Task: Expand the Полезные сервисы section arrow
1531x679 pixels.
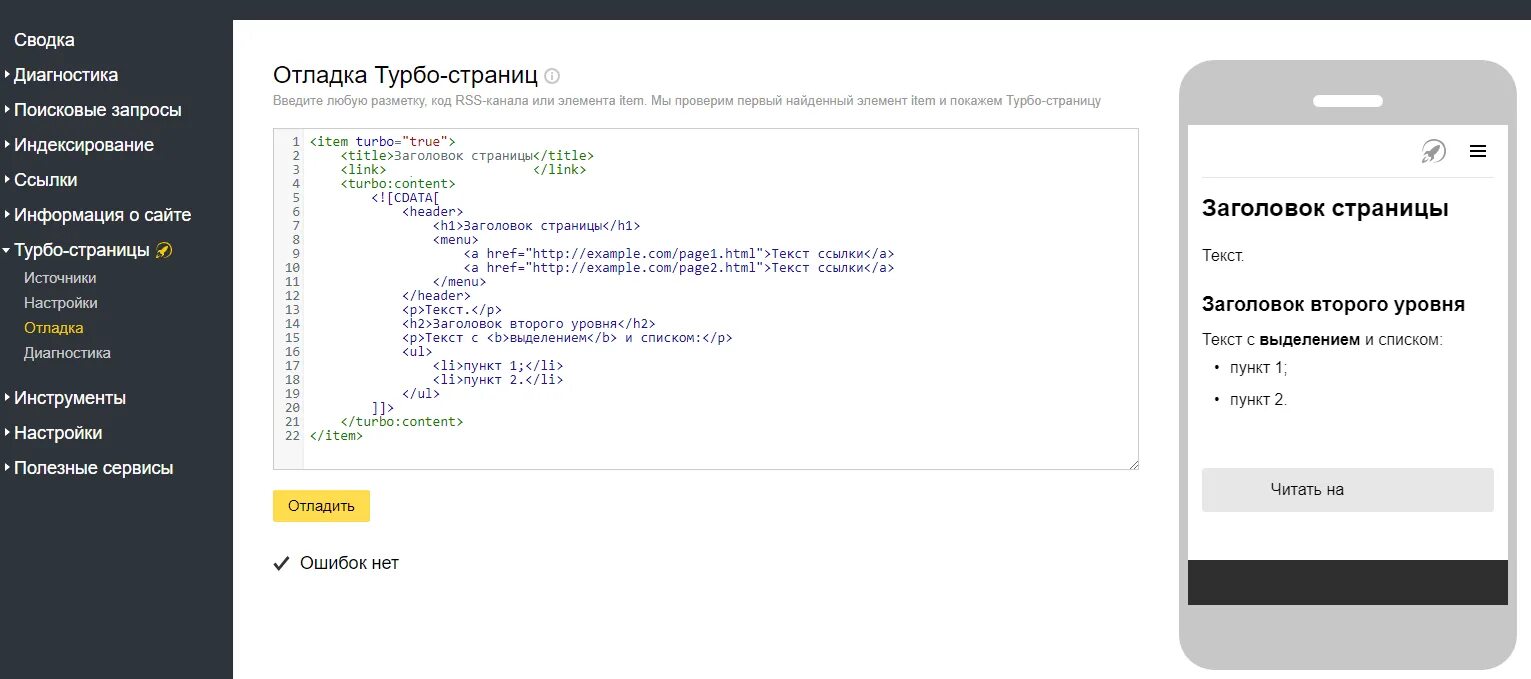Action: coord(7,468)
